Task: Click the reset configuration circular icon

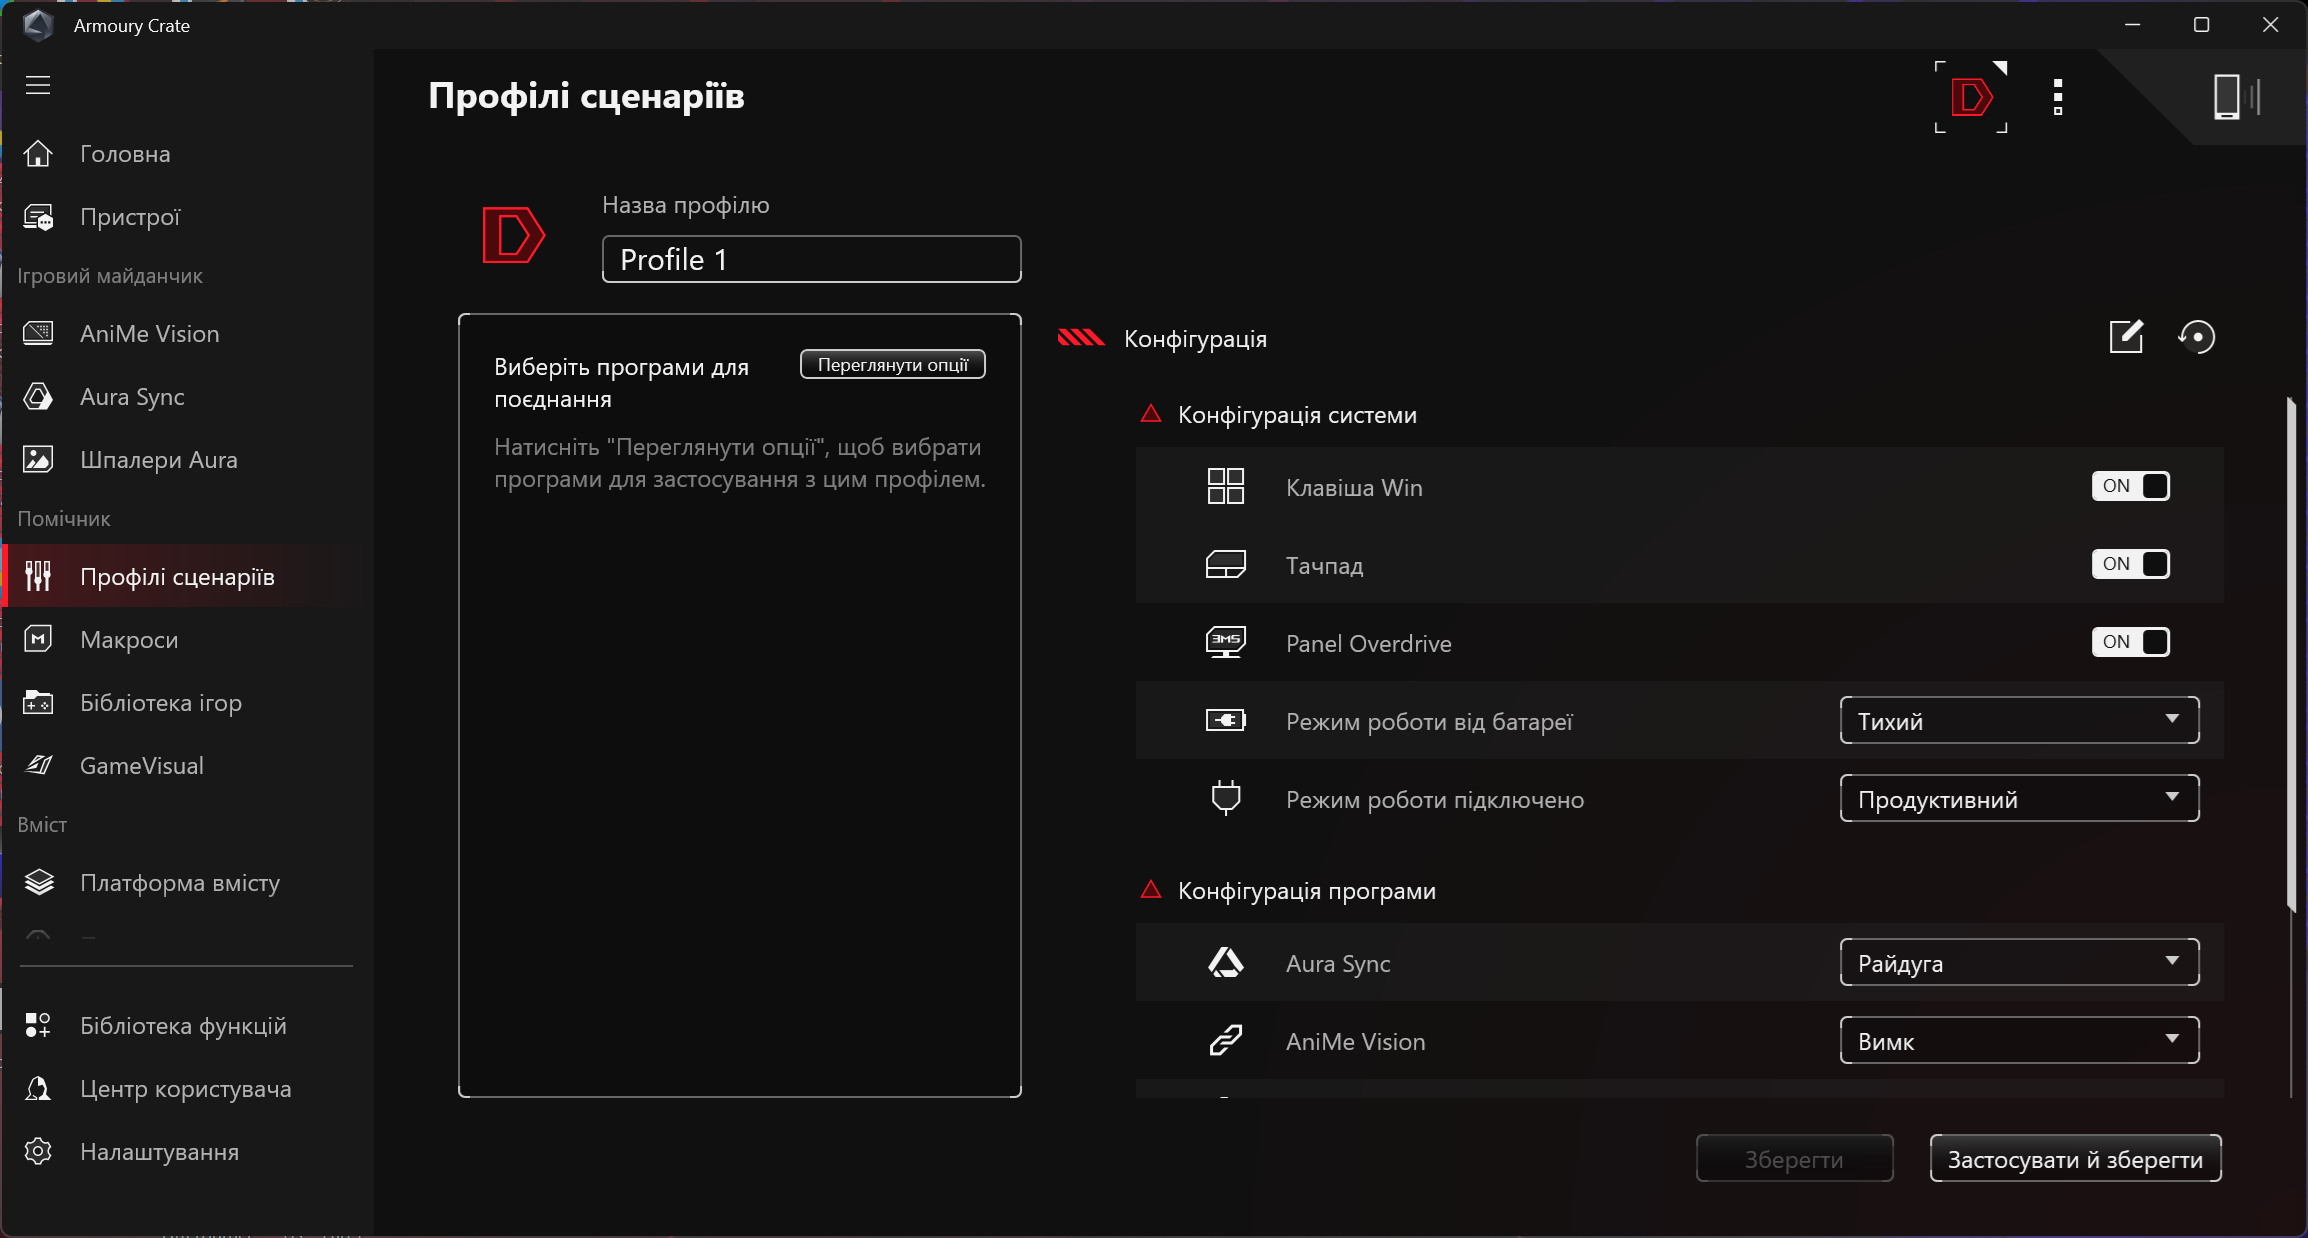Action: [2196, 337]
